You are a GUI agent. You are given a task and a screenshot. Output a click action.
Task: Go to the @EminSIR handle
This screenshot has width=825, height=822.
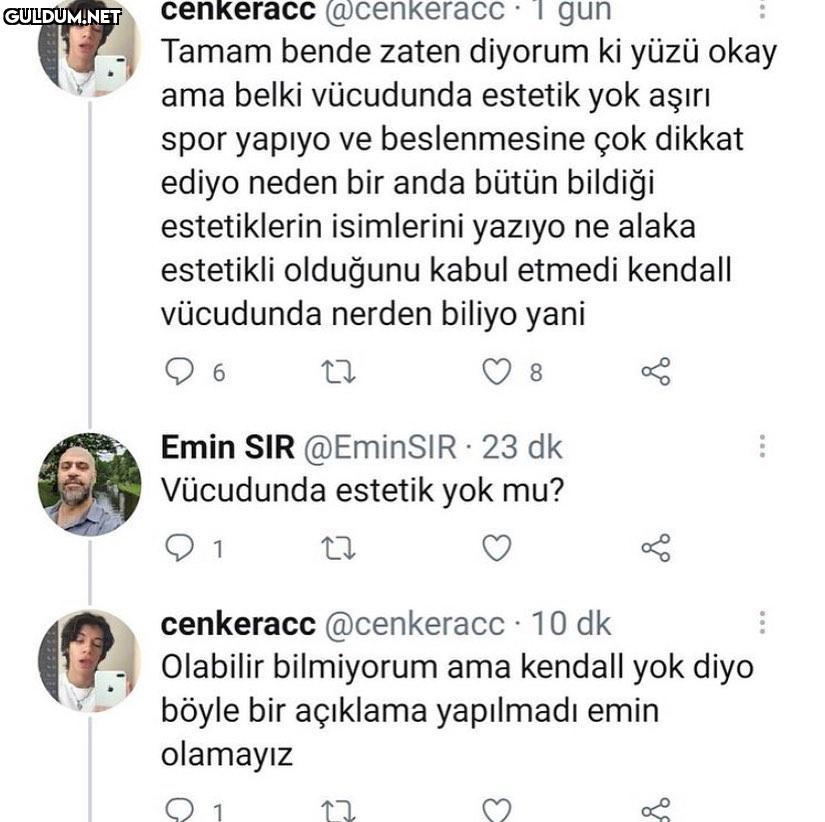tap(378, 447)
